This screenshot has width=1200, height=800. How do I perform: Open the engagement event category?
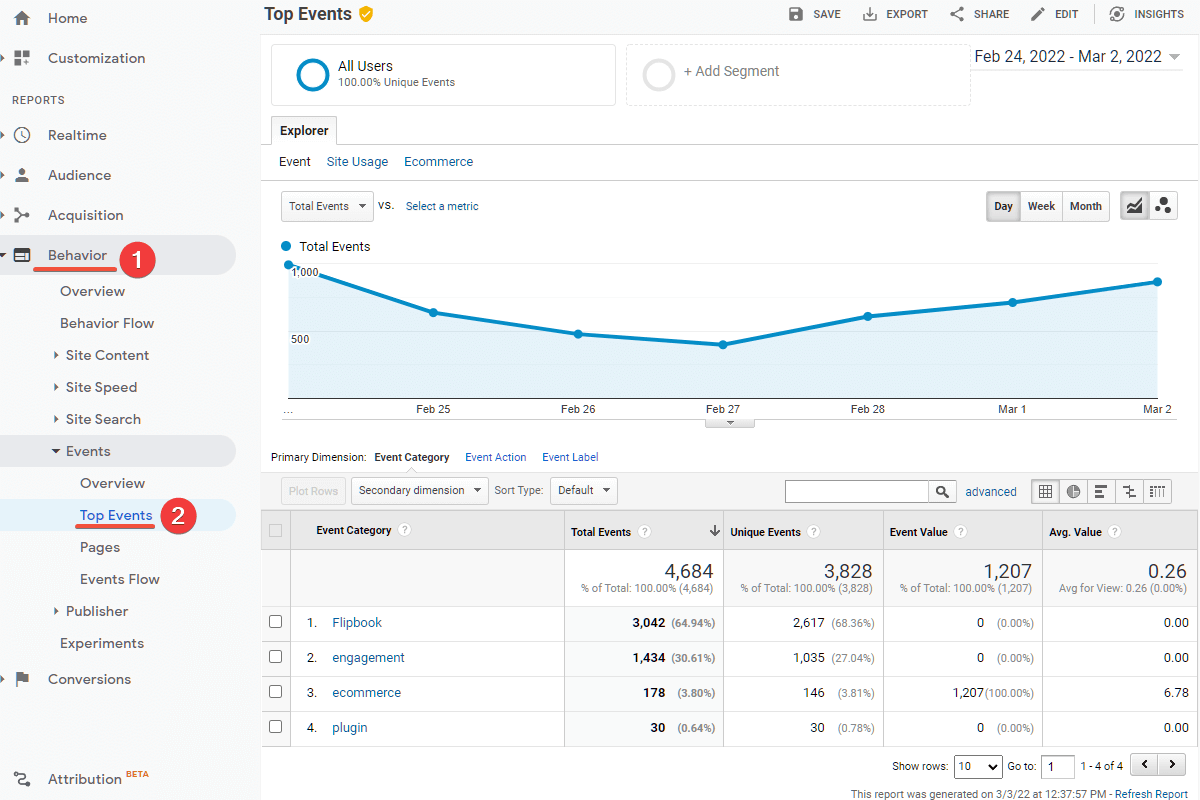pyautogui.click(x=367, y=657)
